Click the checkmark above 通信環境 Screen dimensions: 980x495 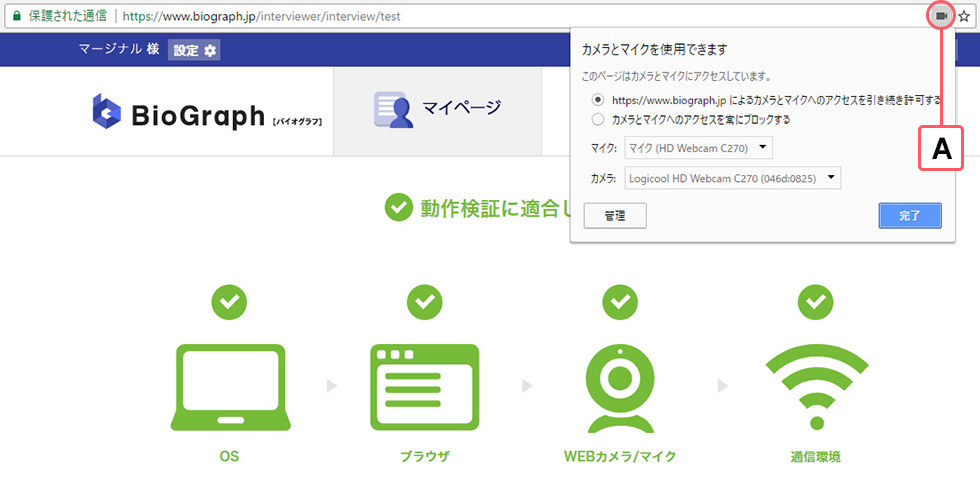click(x=816, y=302)
